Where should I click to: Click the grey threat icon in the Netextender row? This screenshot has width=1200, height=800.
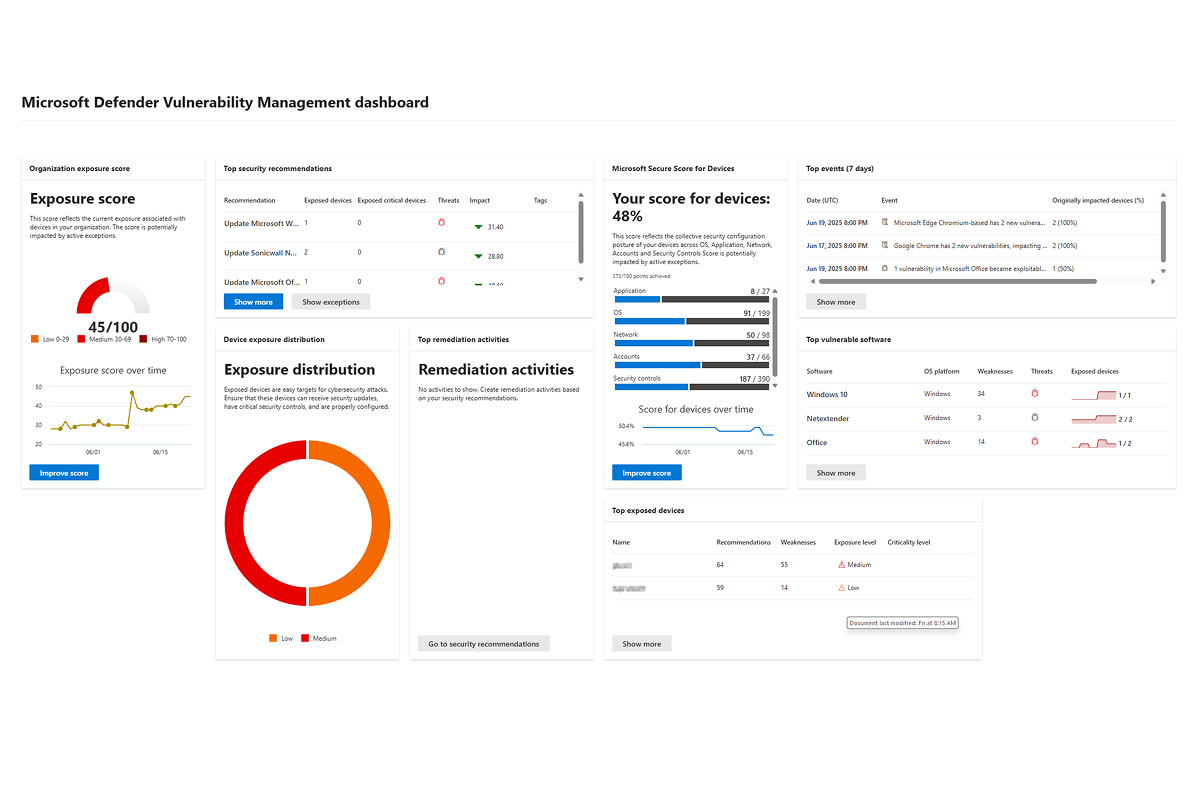coord(1035,417)
